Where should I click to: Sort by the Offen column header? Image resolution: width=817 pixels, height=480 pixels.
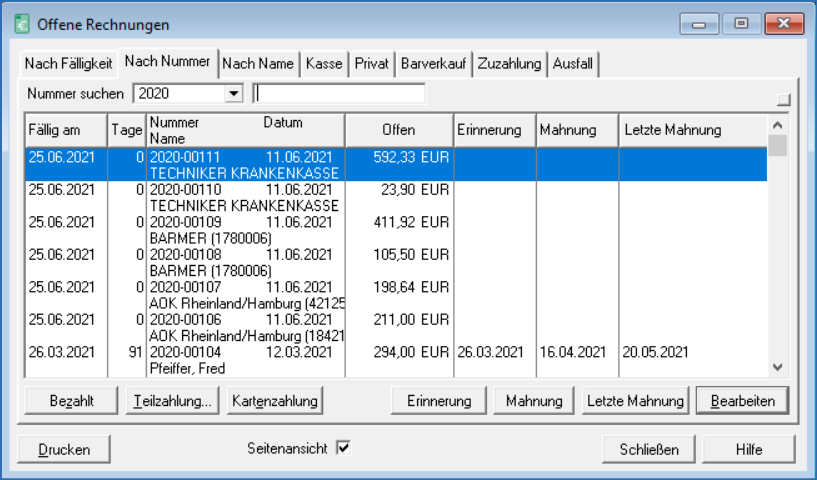398,130
